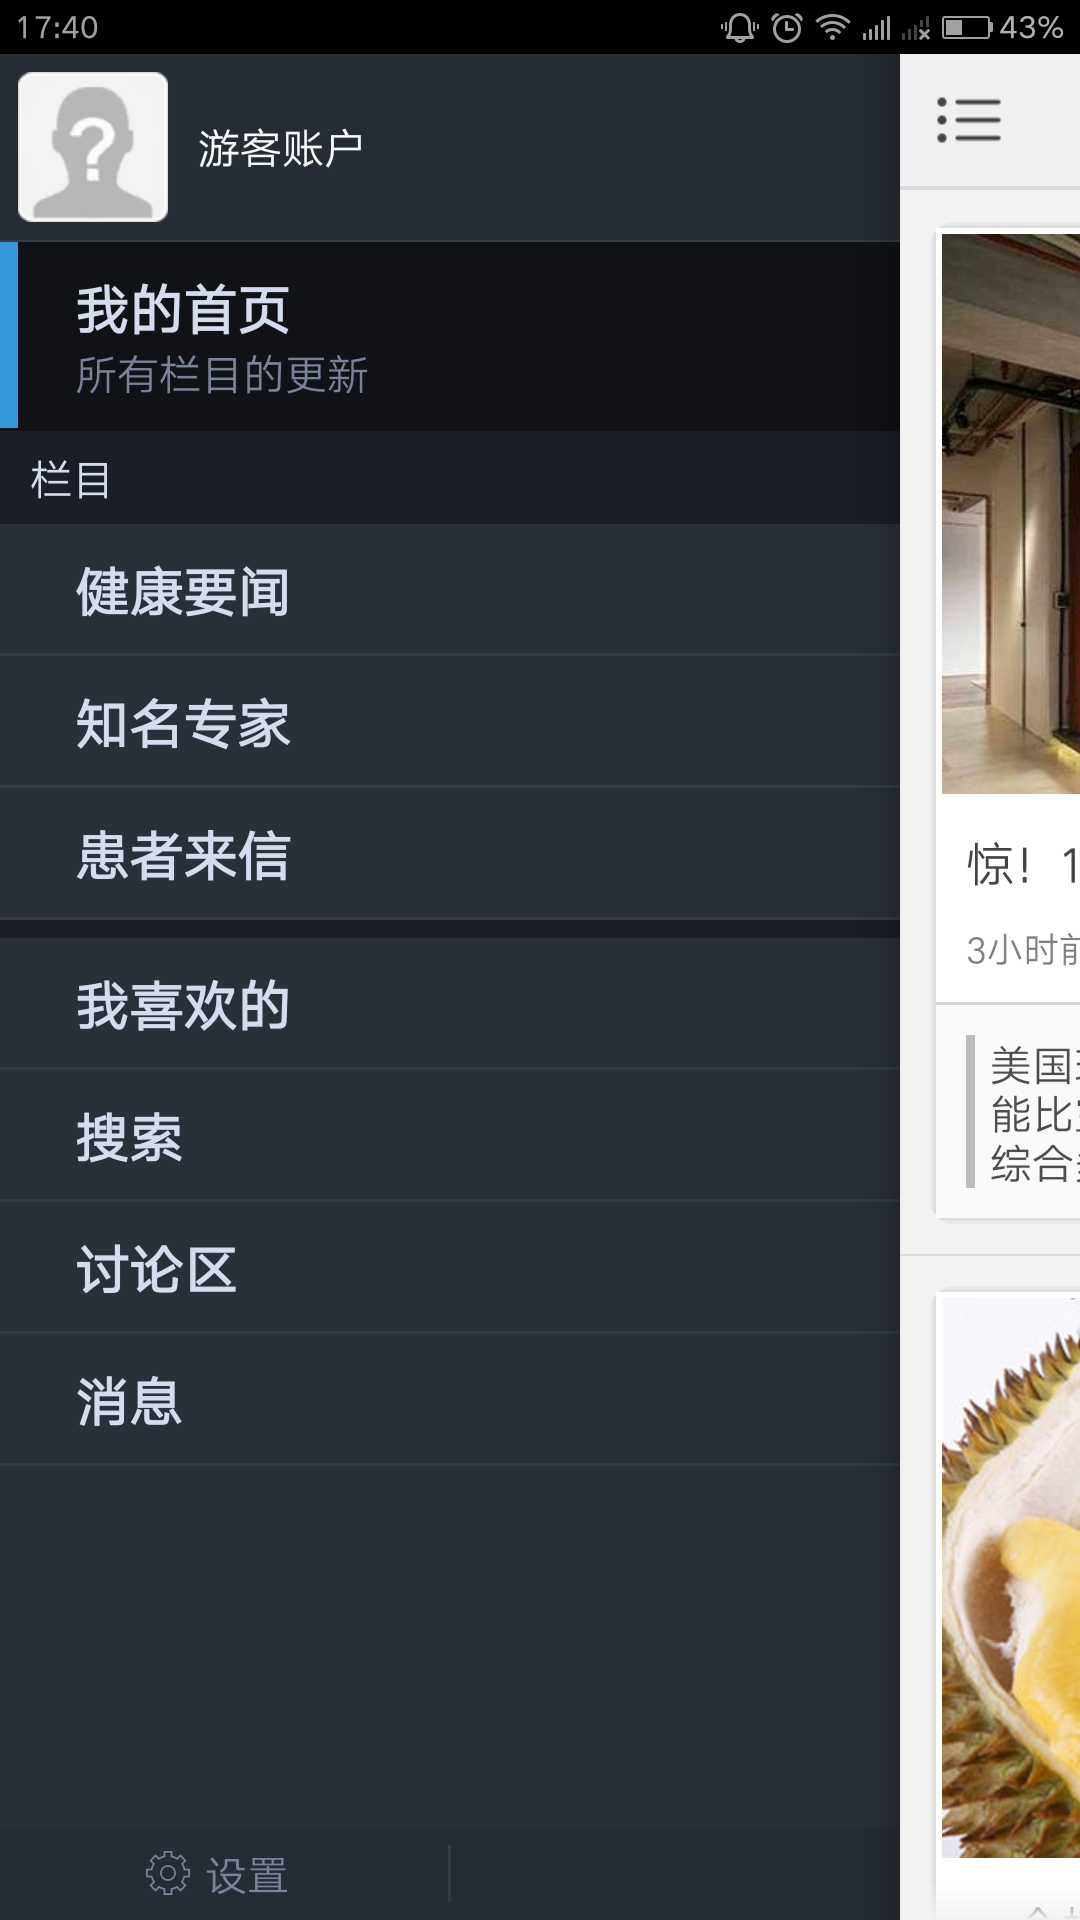Open the 设置 settings label
This screenshot has height=1920, width=1080.
[x=247, y=1875]
